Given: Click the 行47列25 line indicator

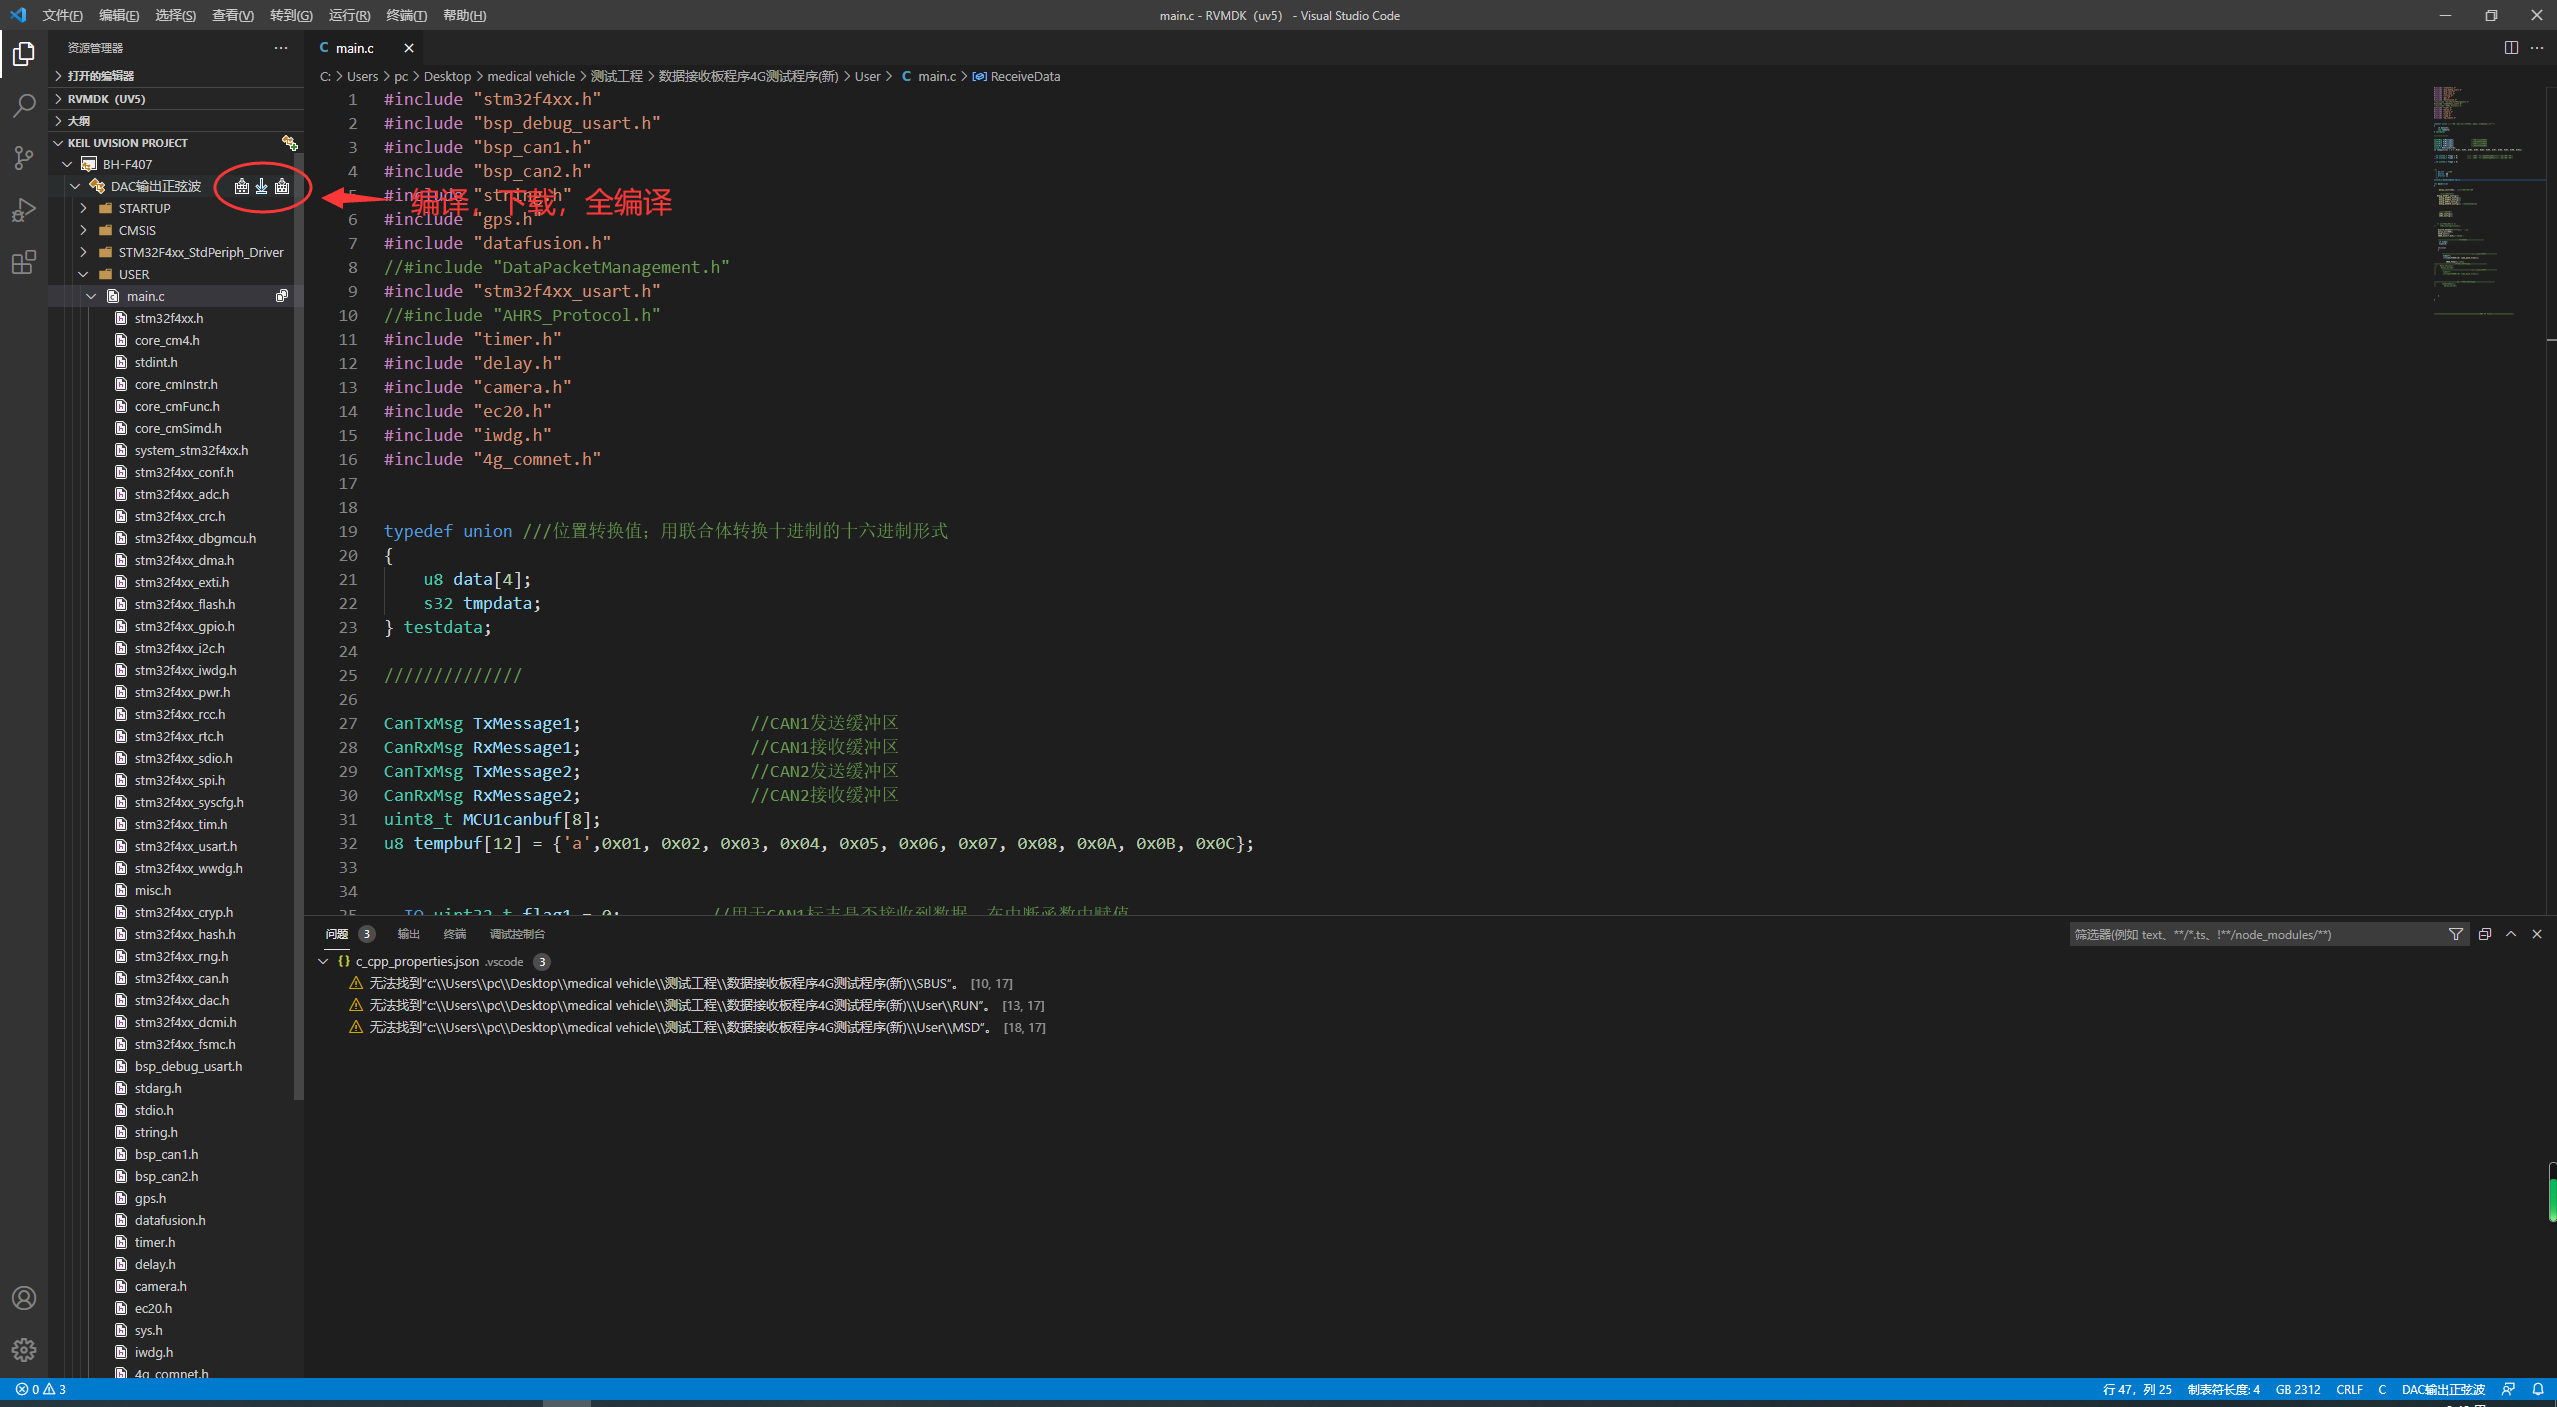Looking at the screenshot, I should point(2138,1389).
